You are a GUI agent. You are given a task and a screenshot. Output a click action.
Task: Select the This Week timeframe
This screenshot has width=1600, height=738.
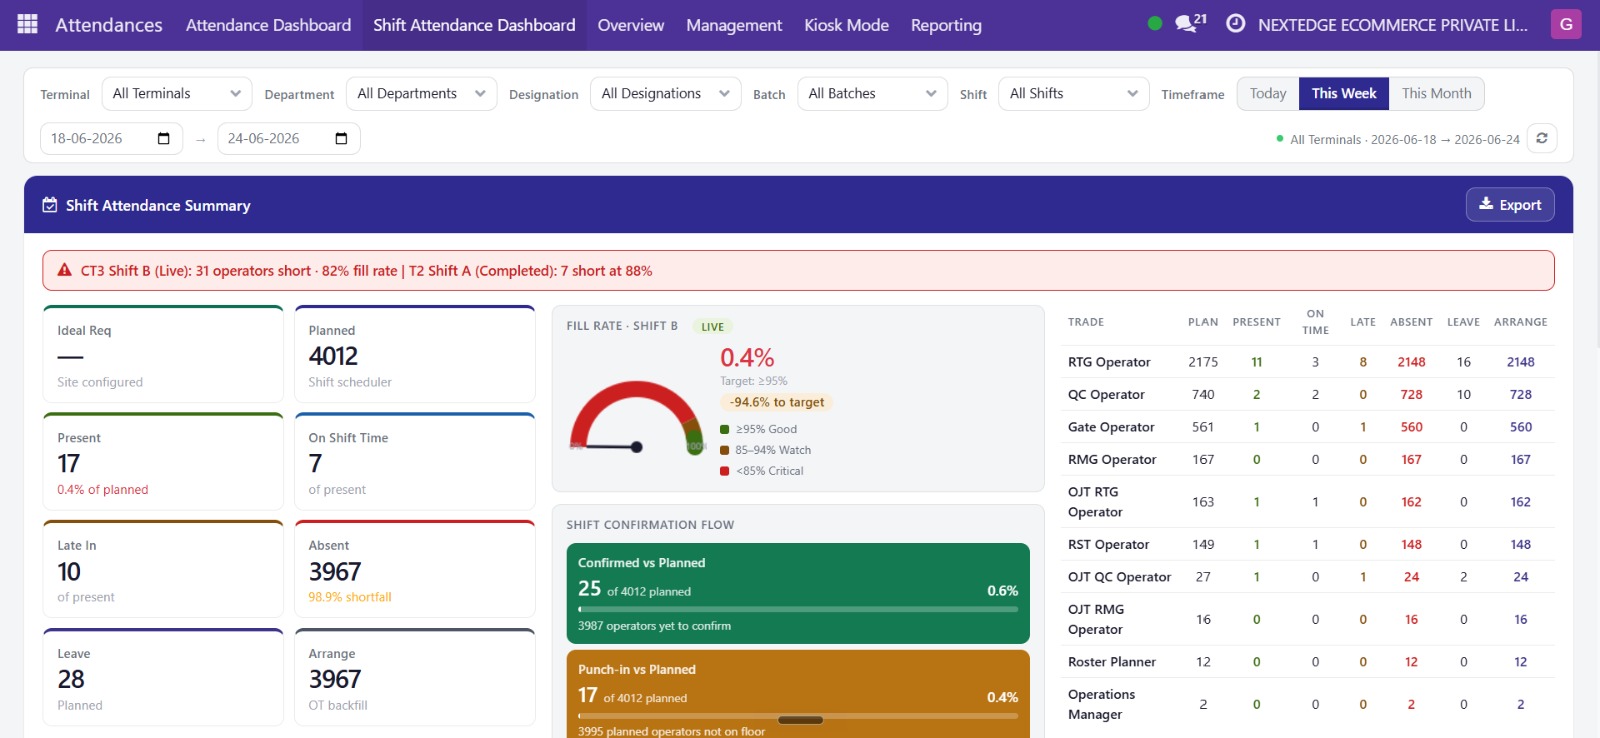[1344, 94]
